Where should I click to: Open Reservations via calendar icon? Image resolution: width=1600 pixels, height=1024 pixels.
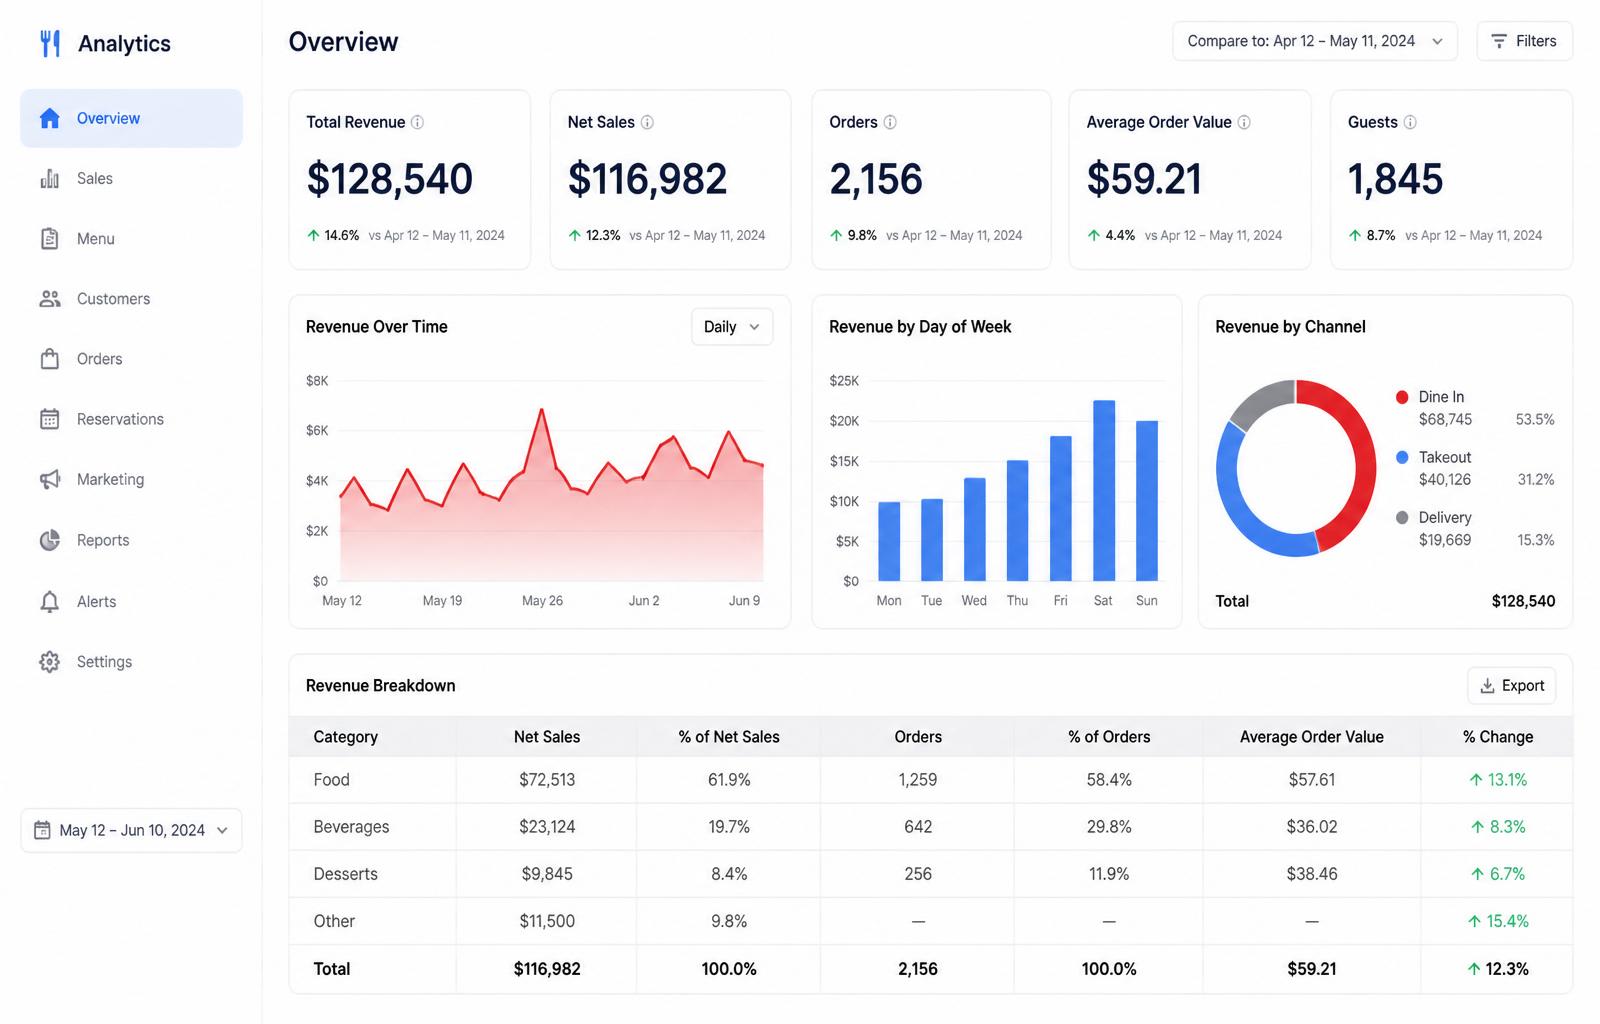point(49,419)
